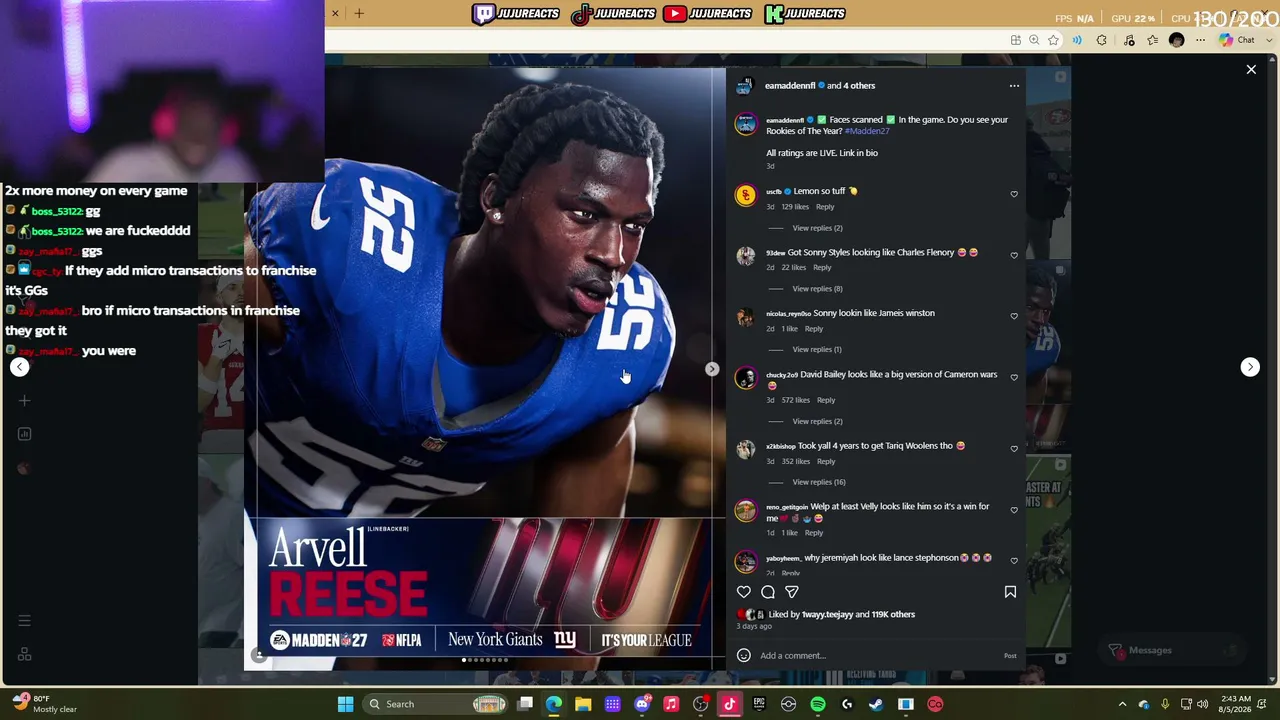Open the Edge favorites list icon
1280x720 pixels.
point(1153,40)
